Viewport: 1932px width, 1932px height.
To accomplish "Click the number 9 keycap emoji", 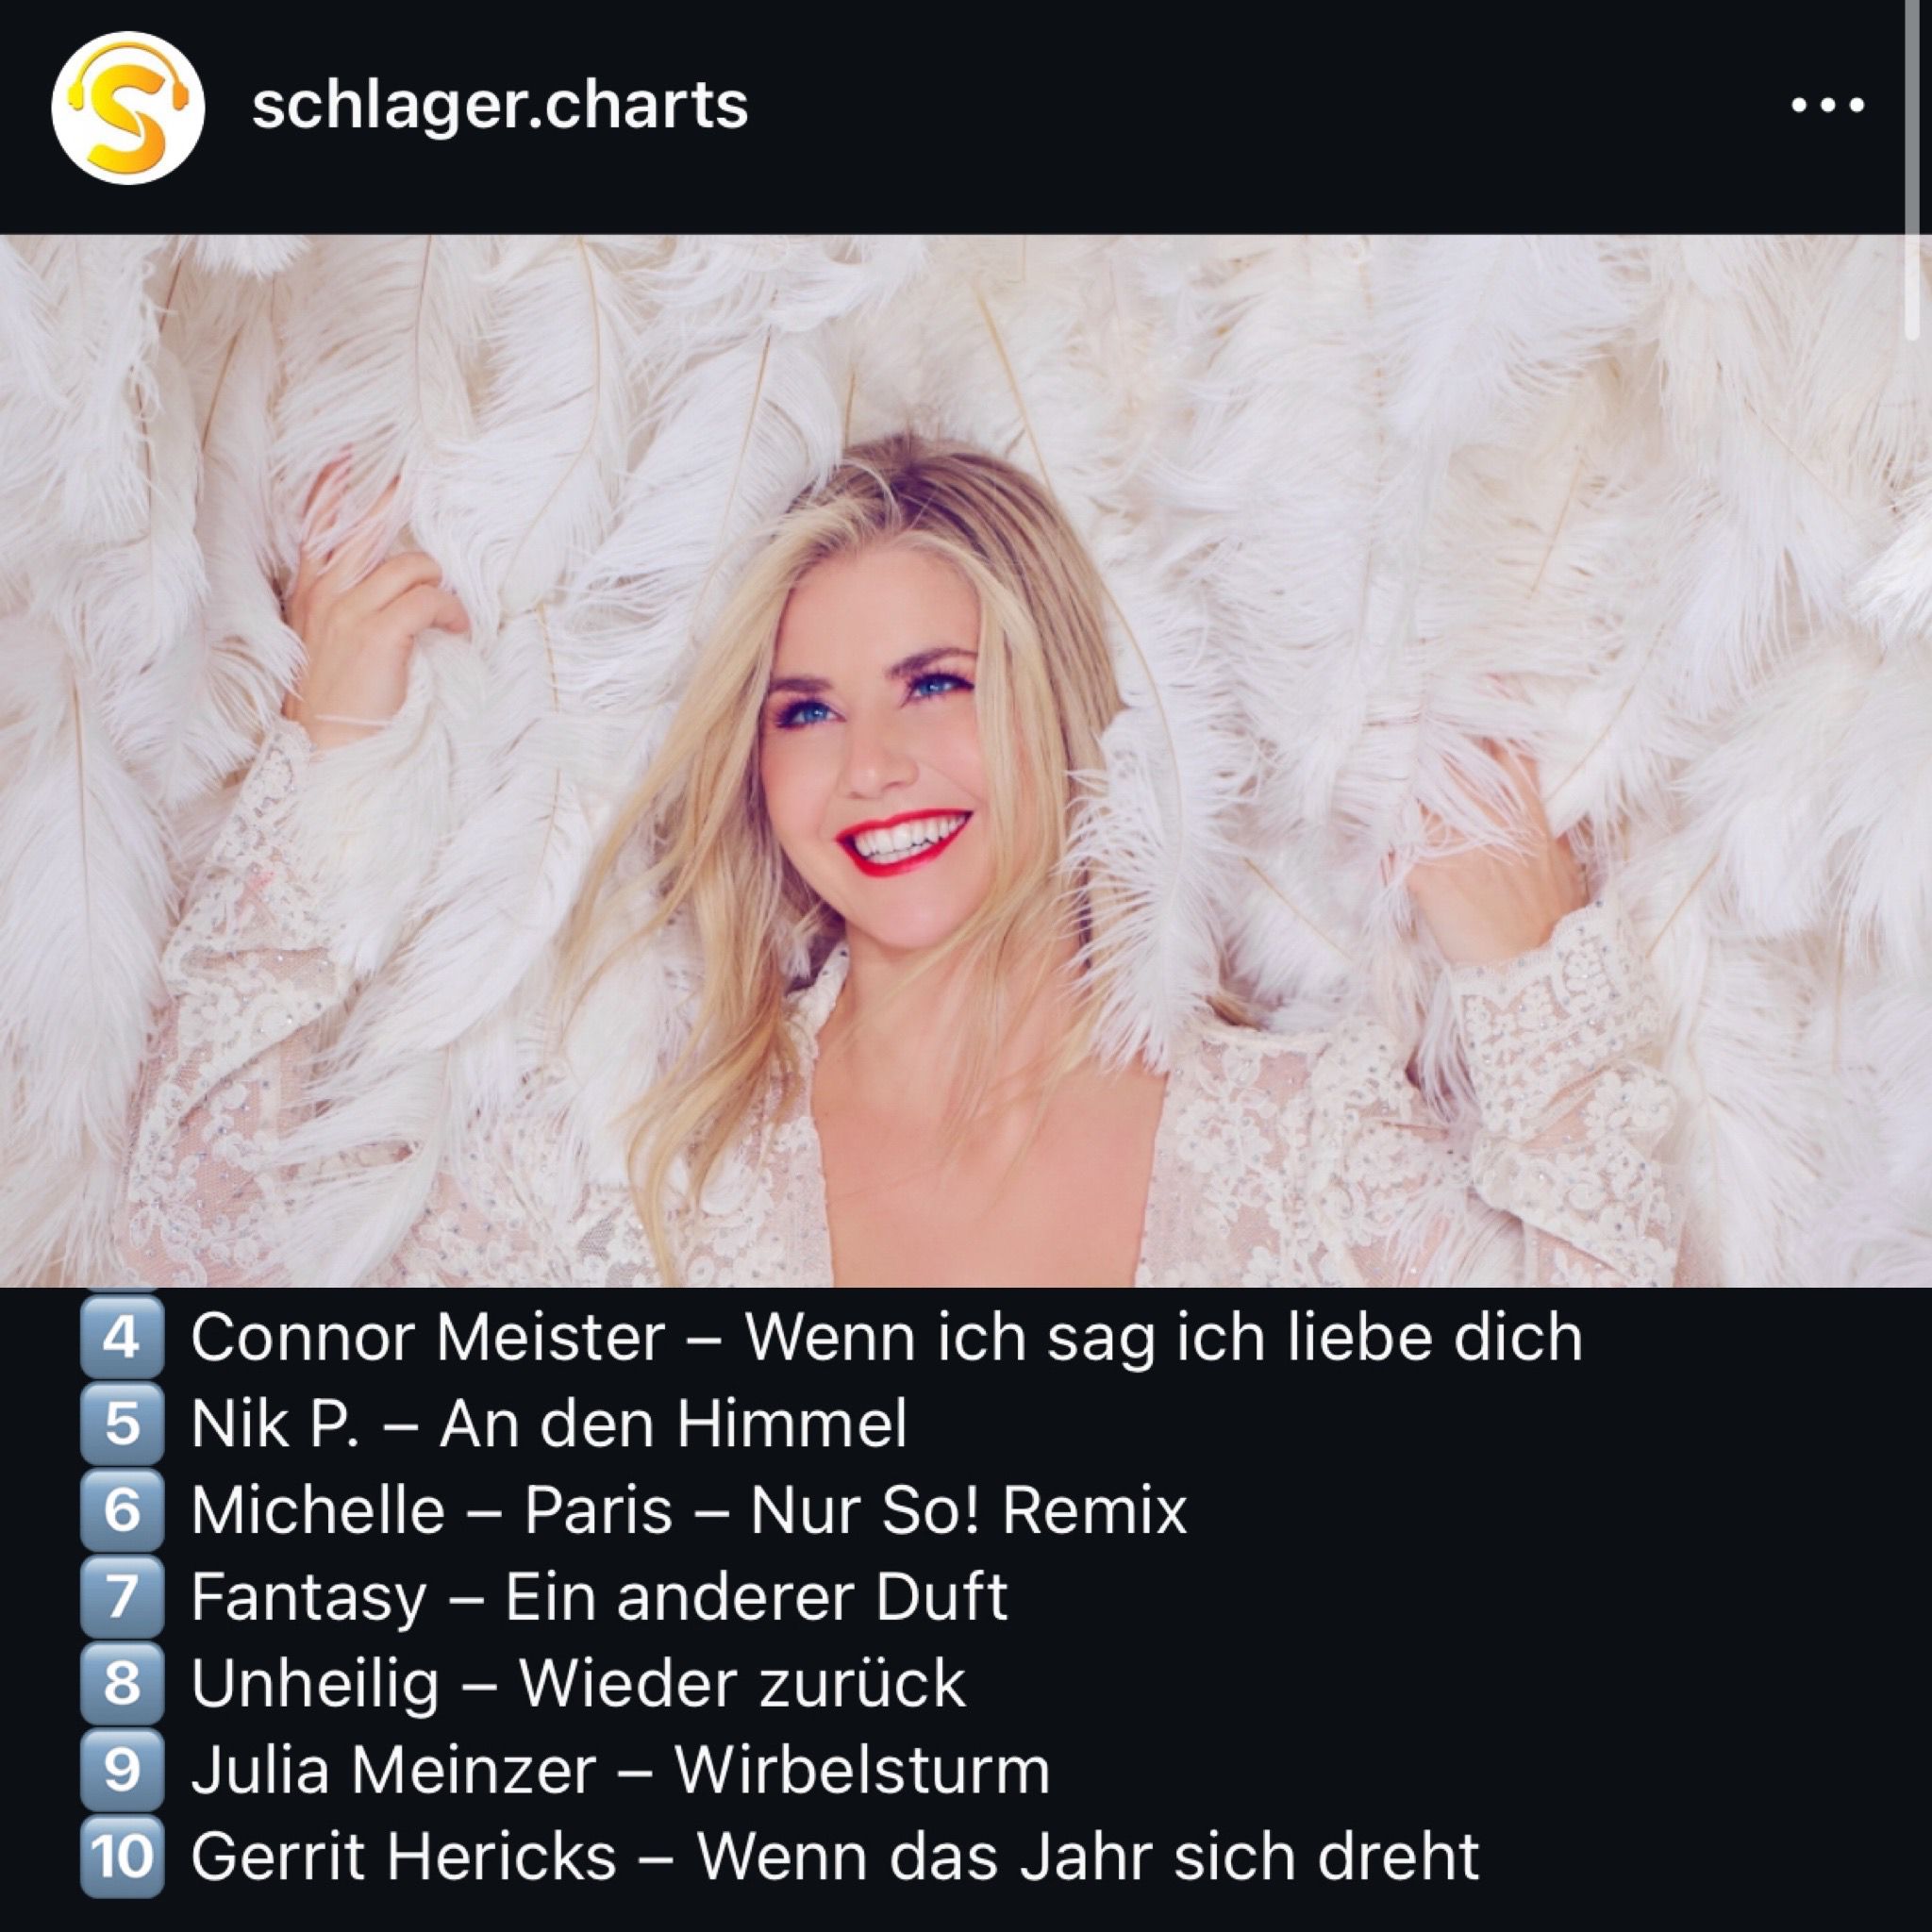I will 121,1769.
